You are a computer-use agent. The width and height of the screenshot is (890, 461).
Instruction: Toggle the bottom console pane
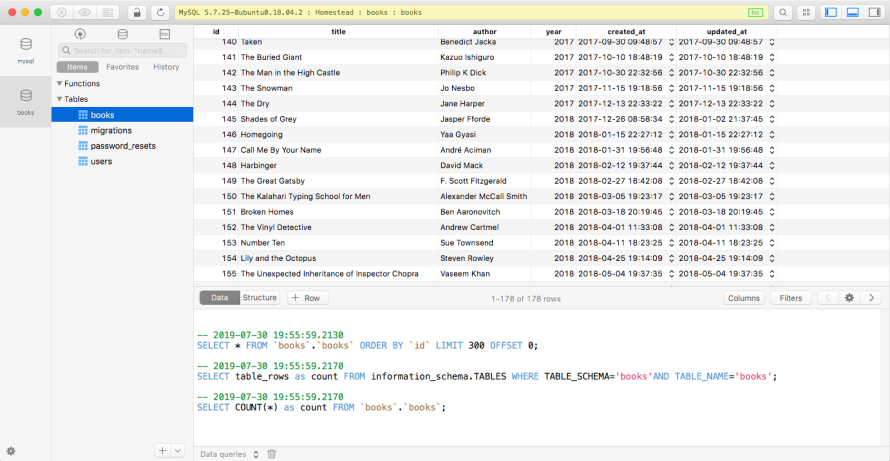click(x=852, y=12)
